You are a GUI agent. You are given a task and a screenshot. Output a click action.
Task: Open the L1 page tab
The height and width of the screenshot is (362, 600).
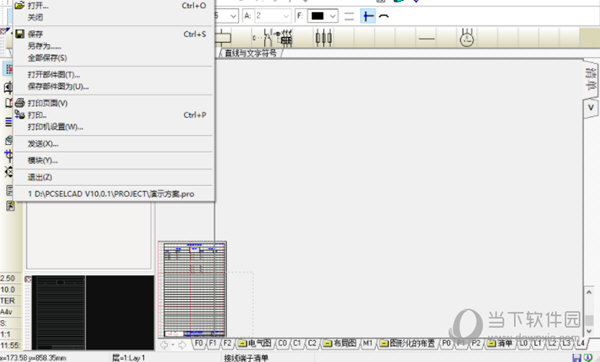coord(537,343)
